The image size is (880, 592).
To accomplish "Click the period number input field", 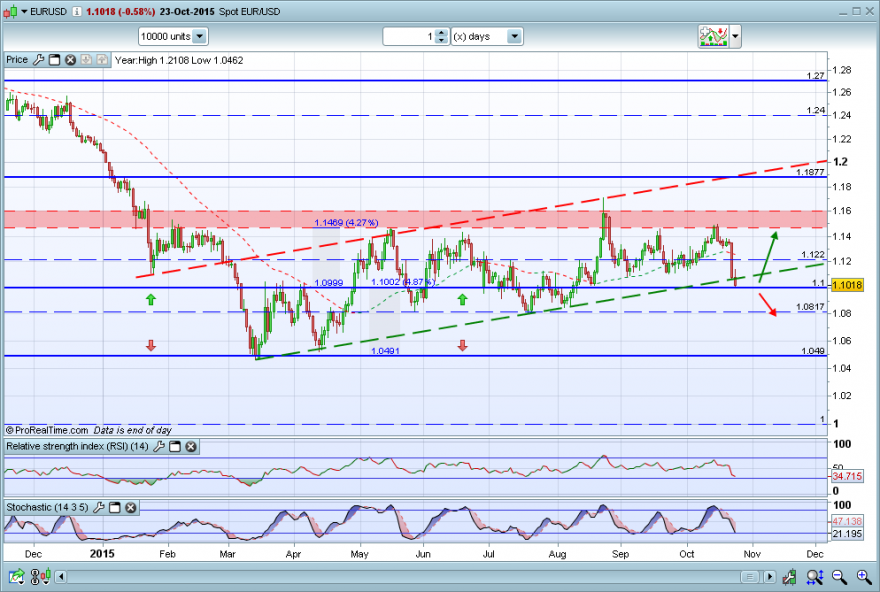I will tap(409, 36).
